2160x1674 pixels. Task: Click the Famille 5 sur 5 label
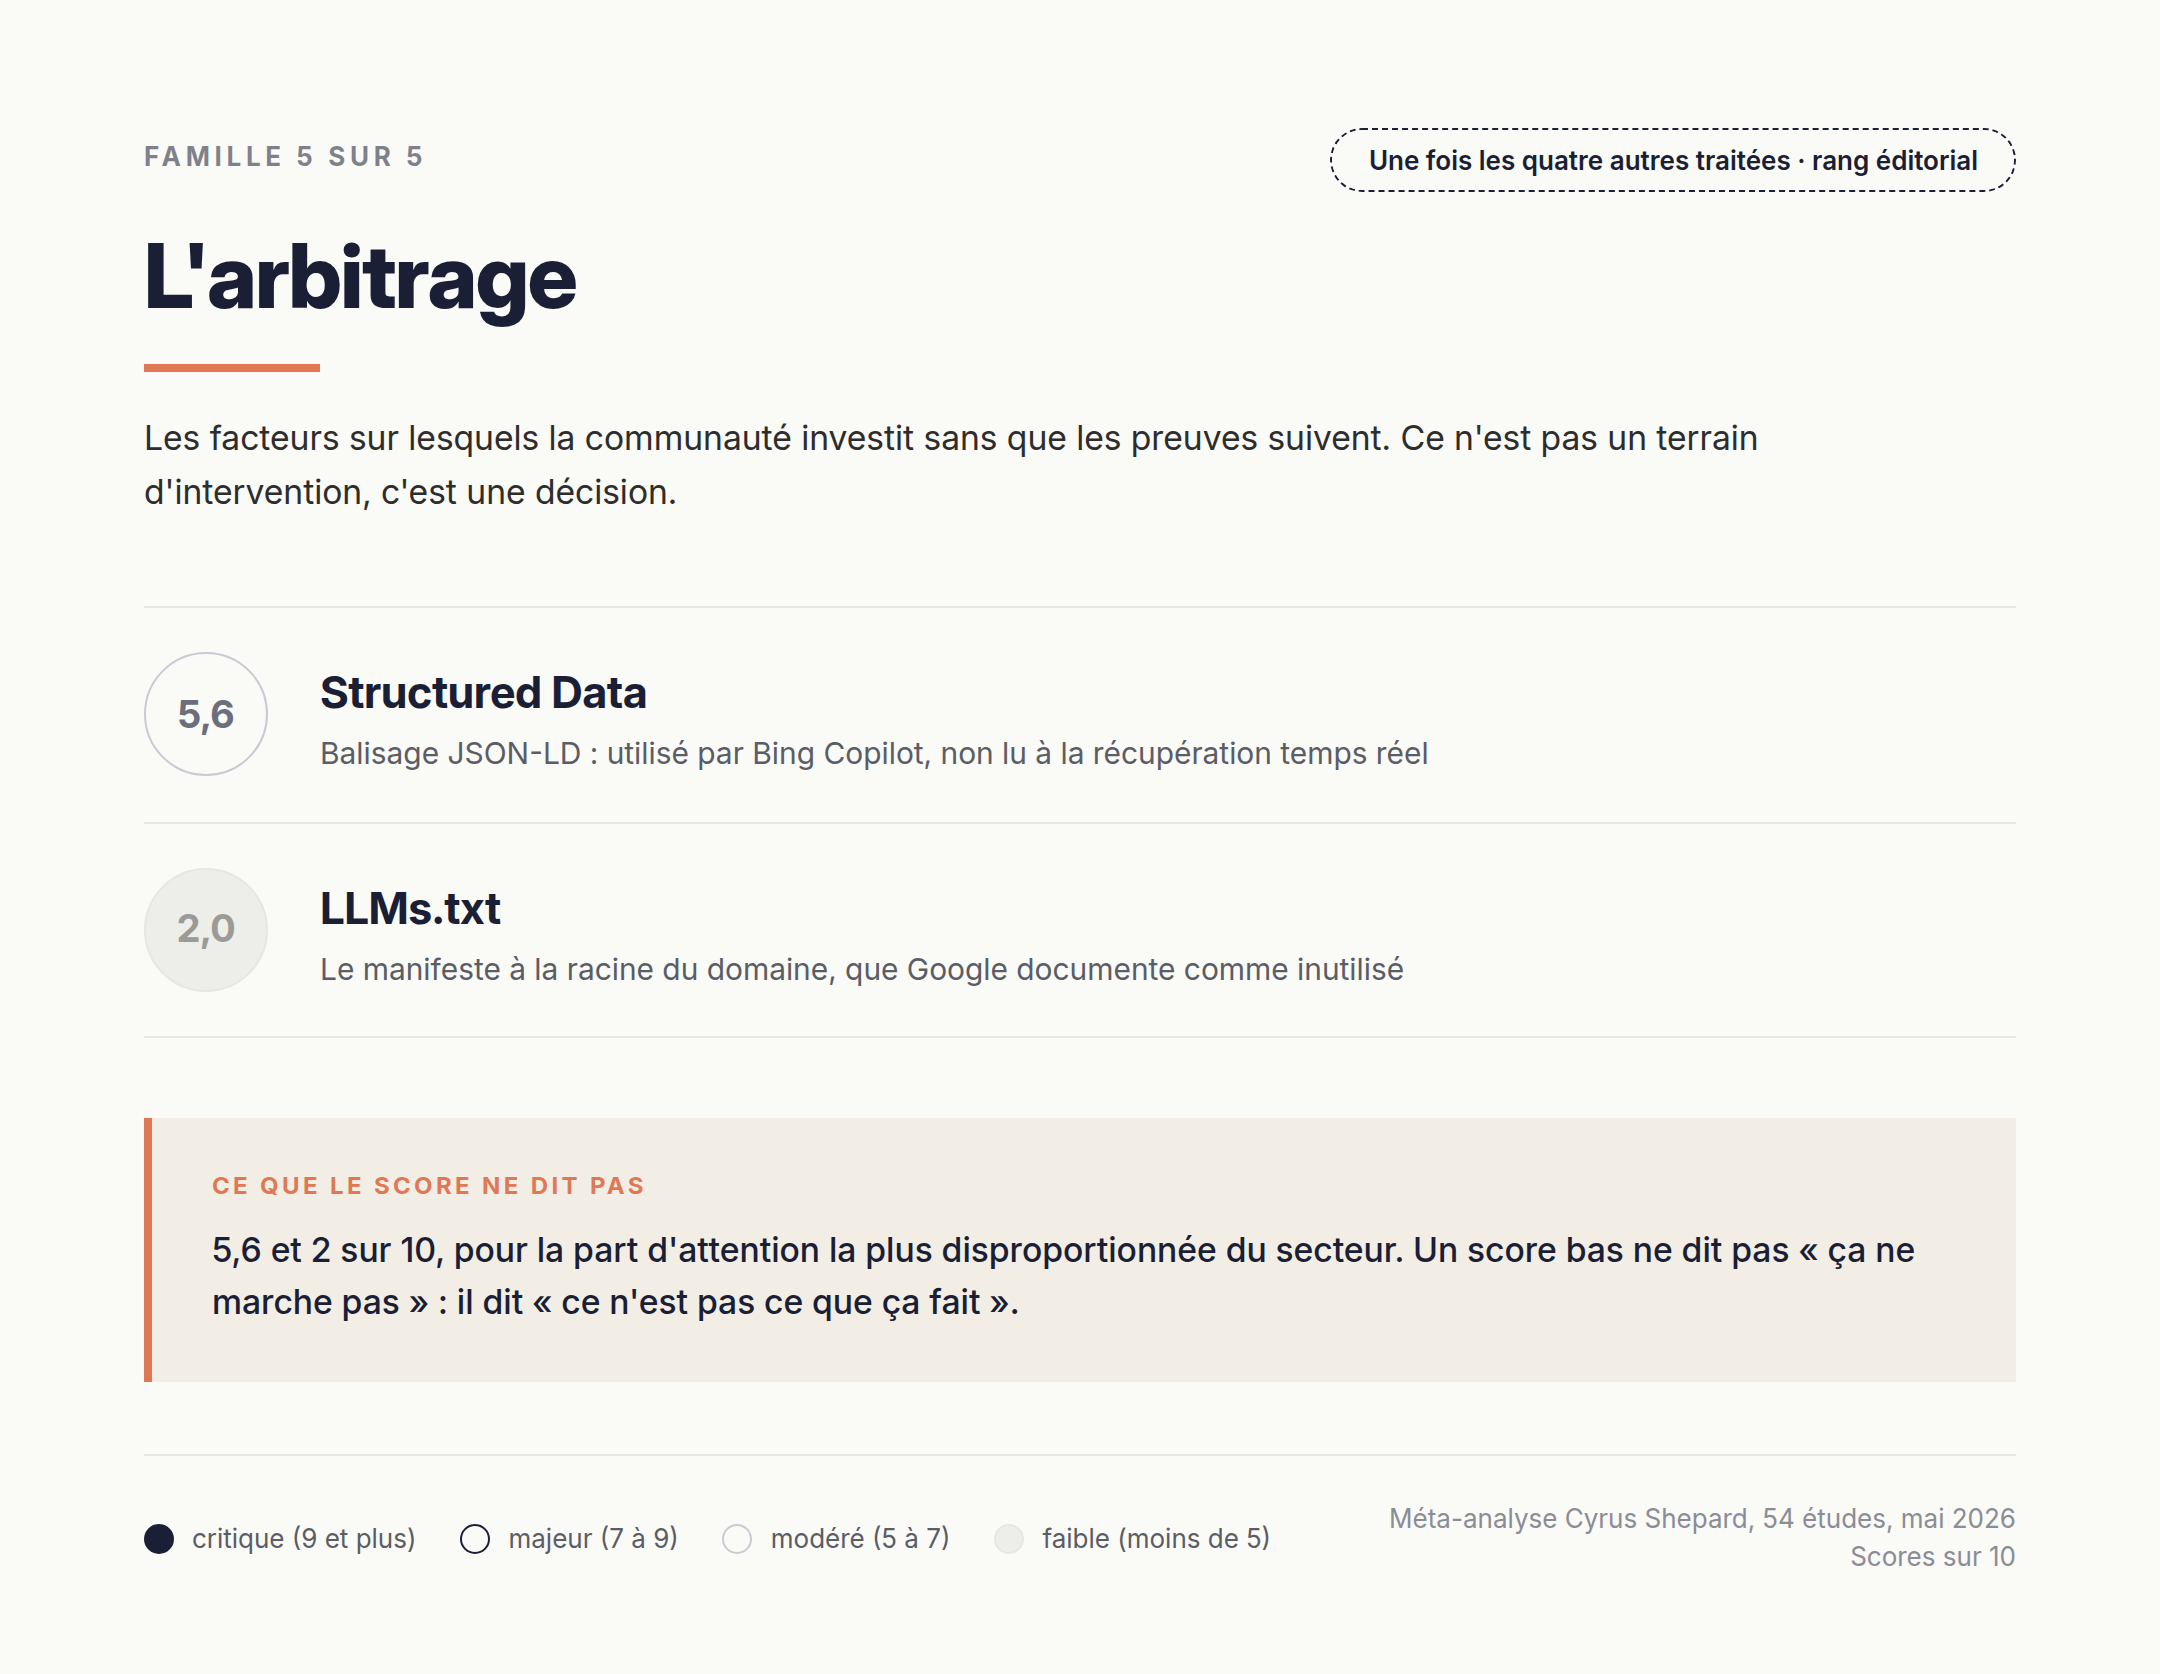tap(284, 157)
